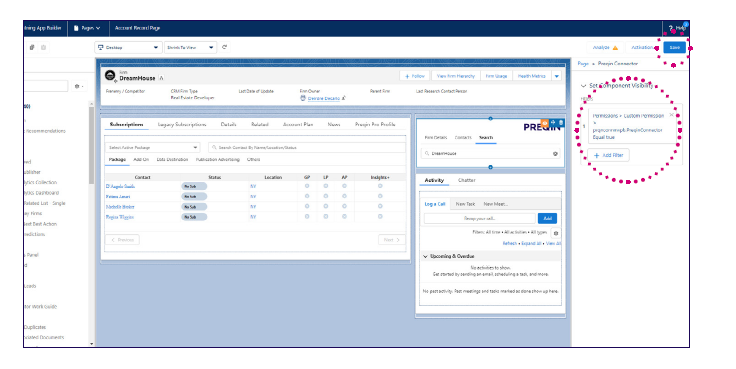Click the Health Metrics button
Image resolution: width=736 pixels, height=369 pixels.
(x=531, y=76)
